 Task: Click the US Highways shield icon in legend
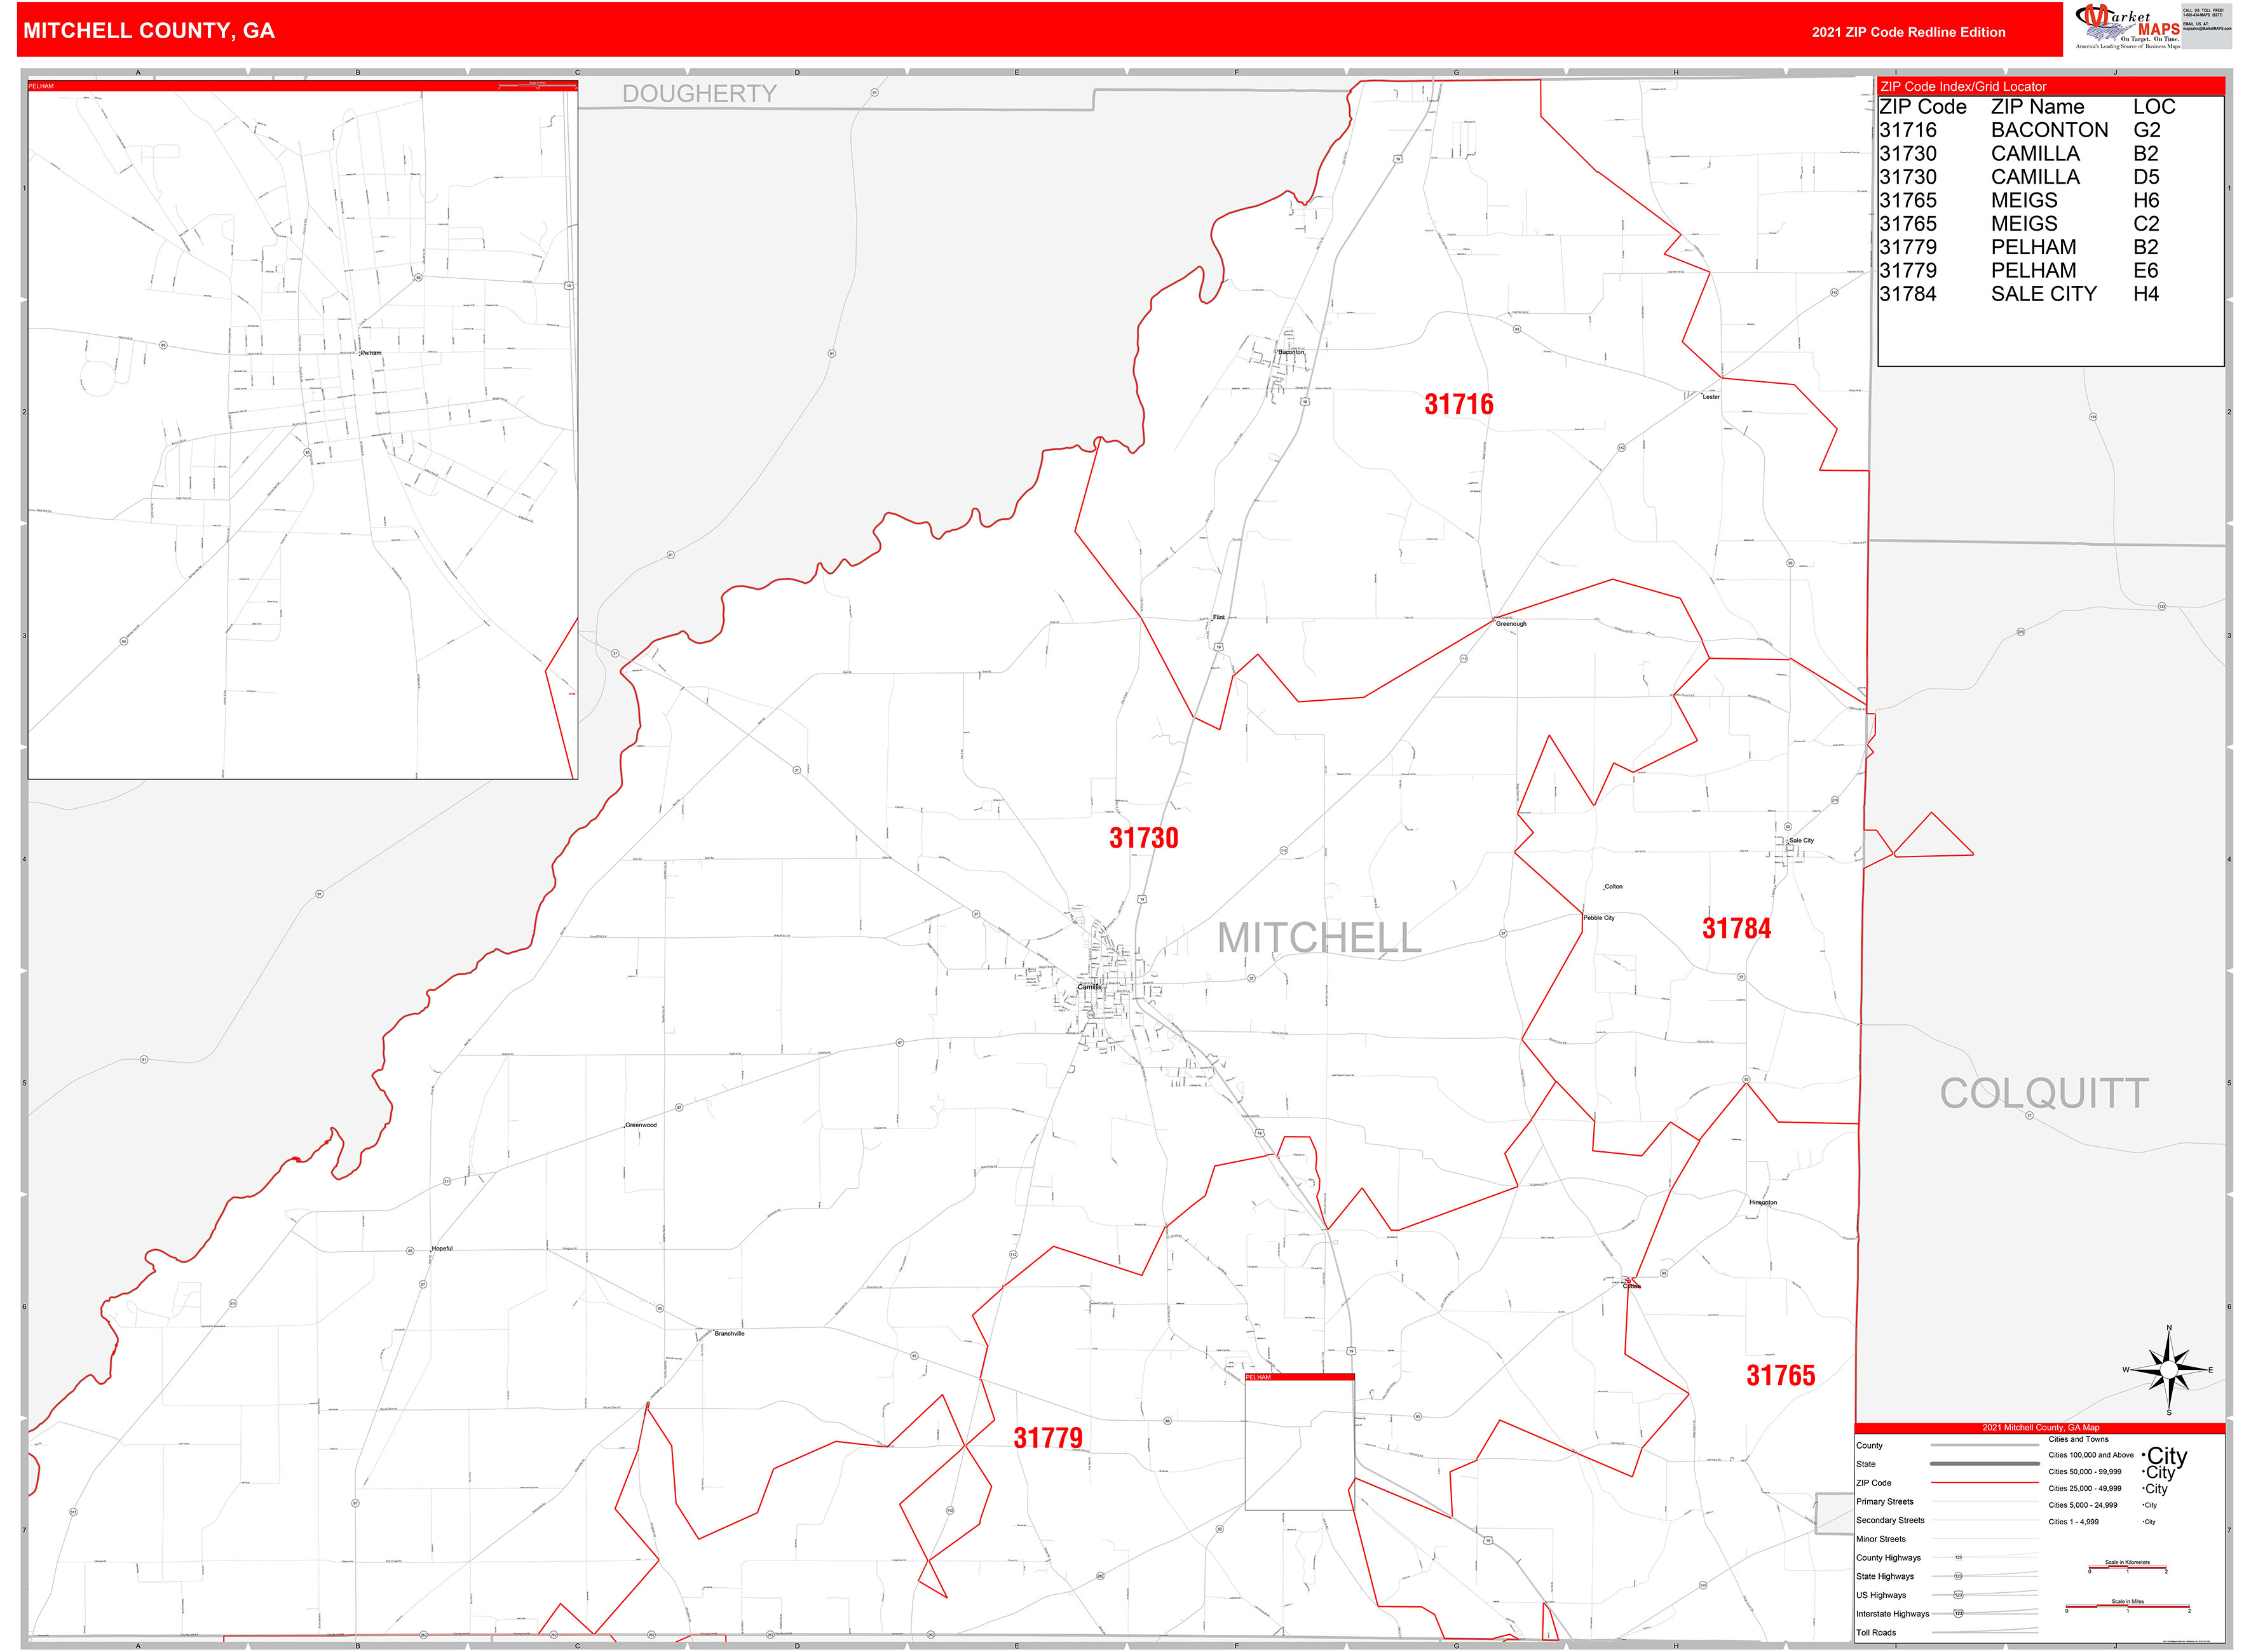click(1959, 1596)
